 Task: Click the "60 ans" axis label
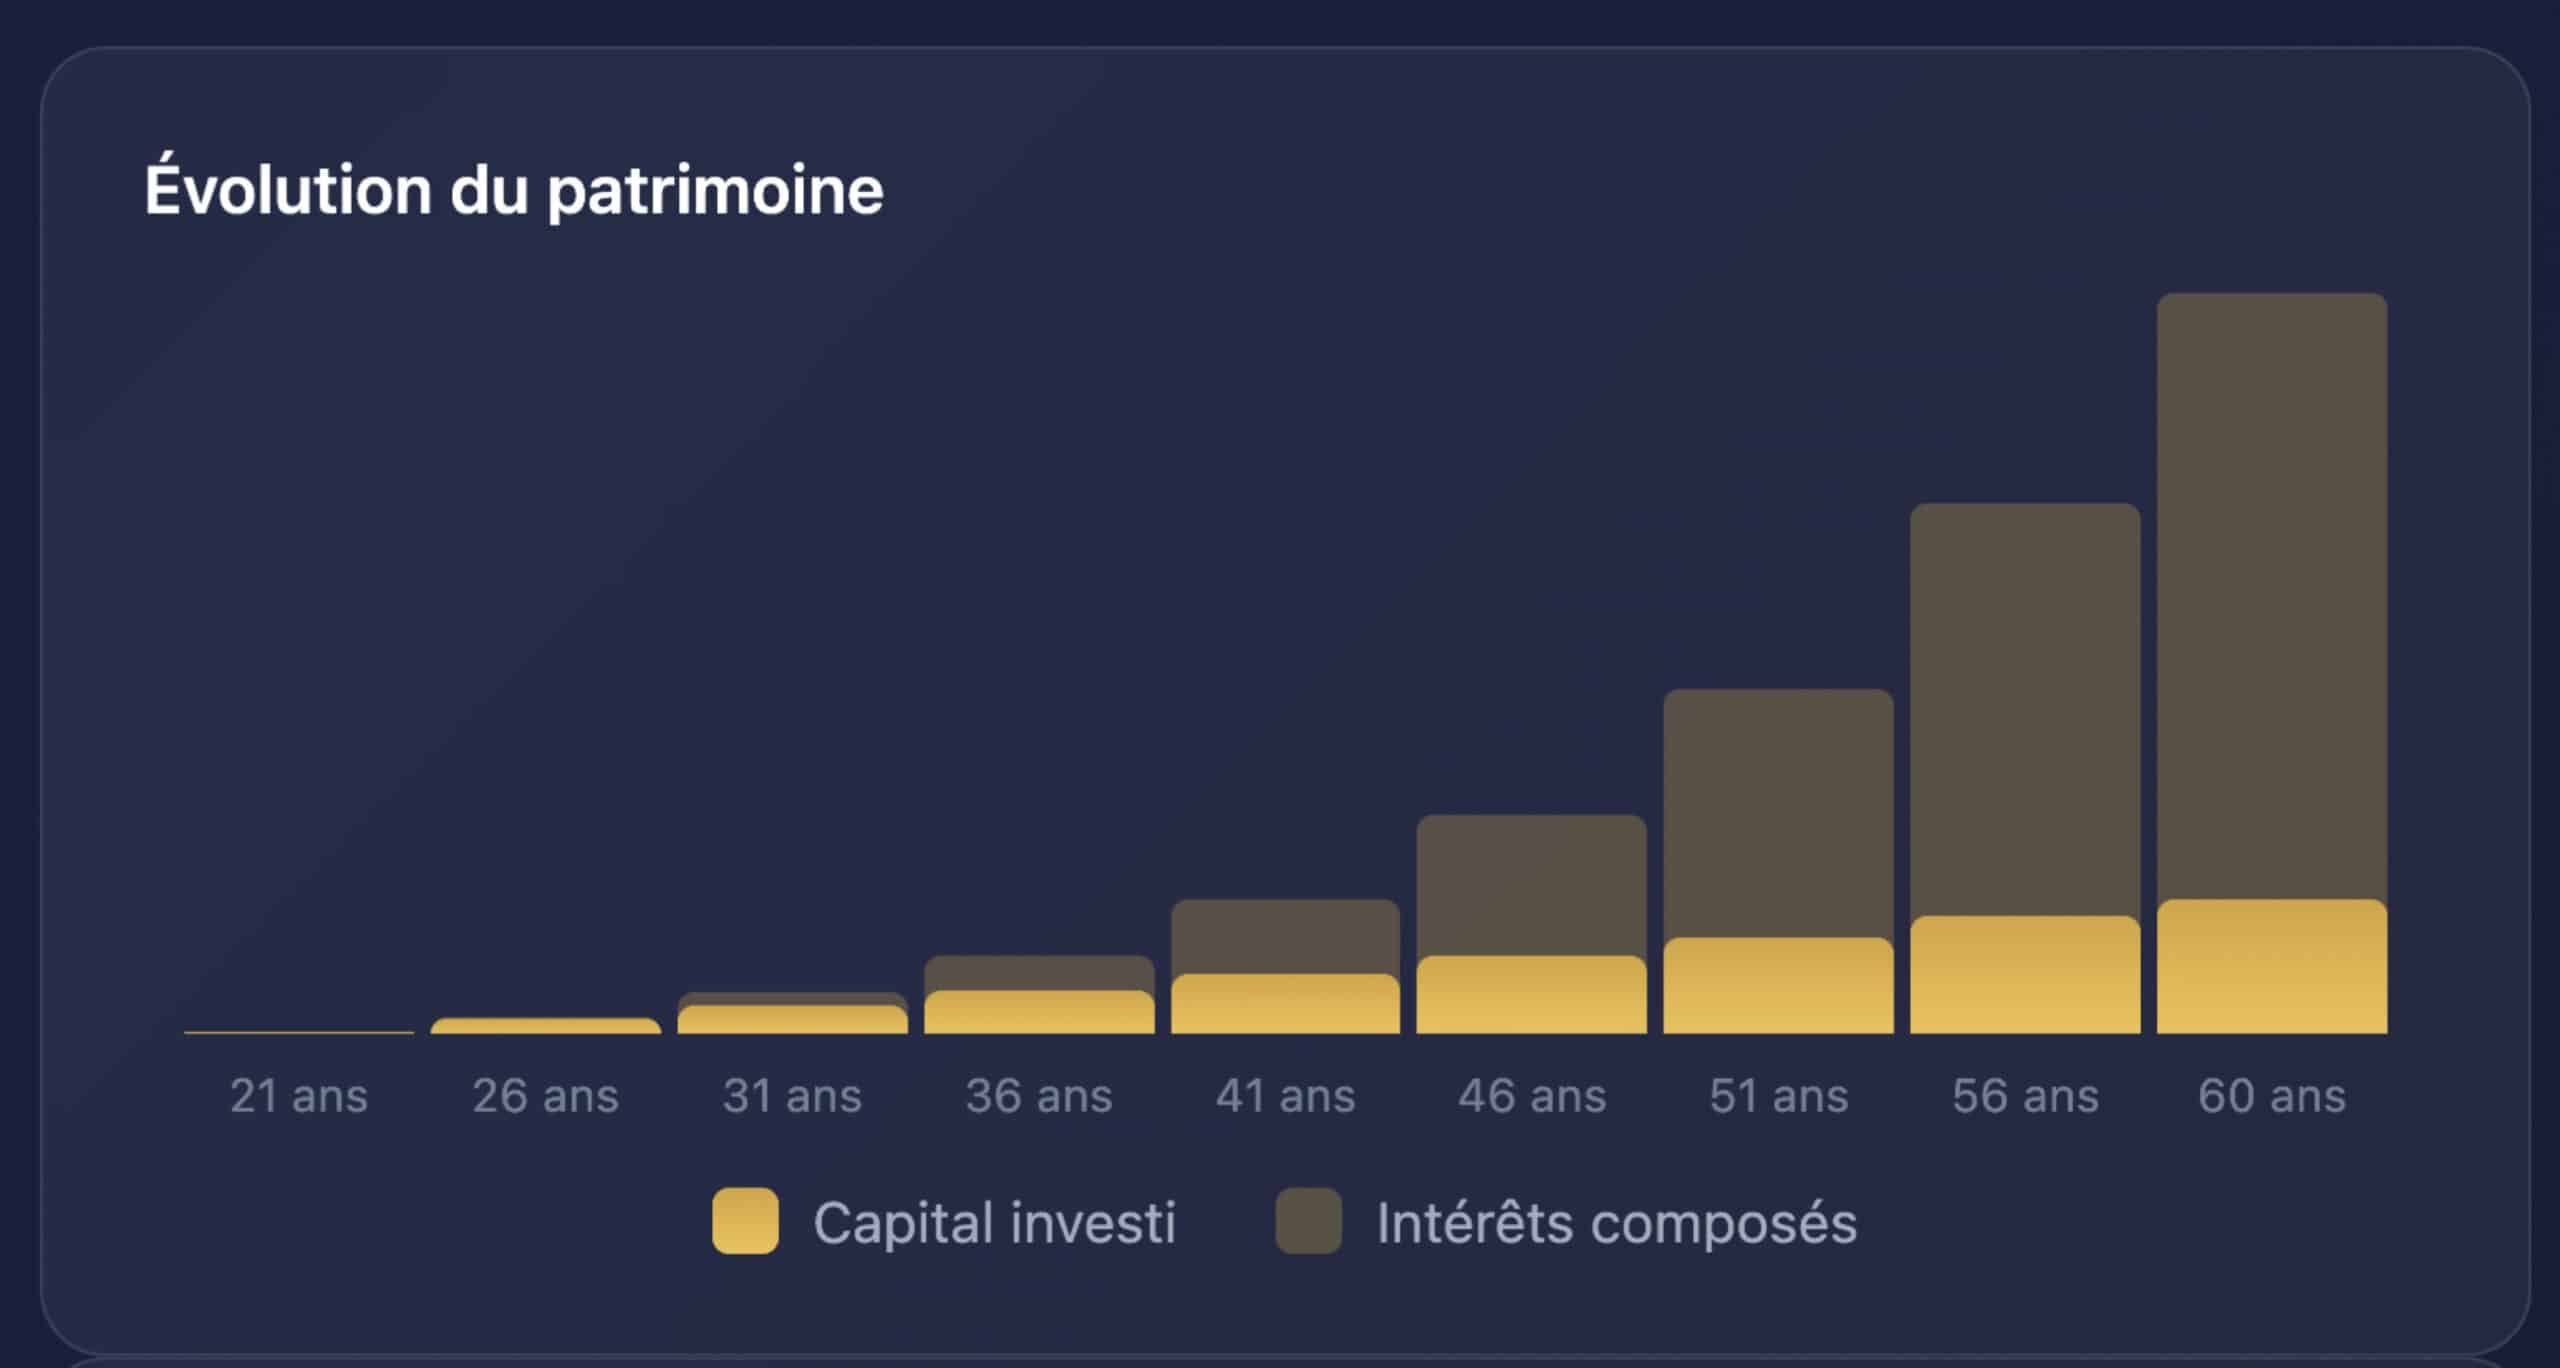tap(2271, 1096)
